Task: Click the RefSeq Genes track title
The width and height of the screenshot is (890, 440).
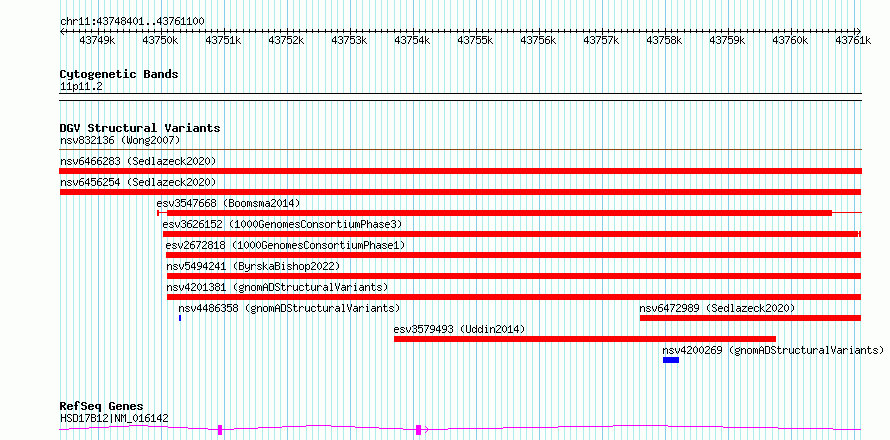Action: tap(102, 407)
